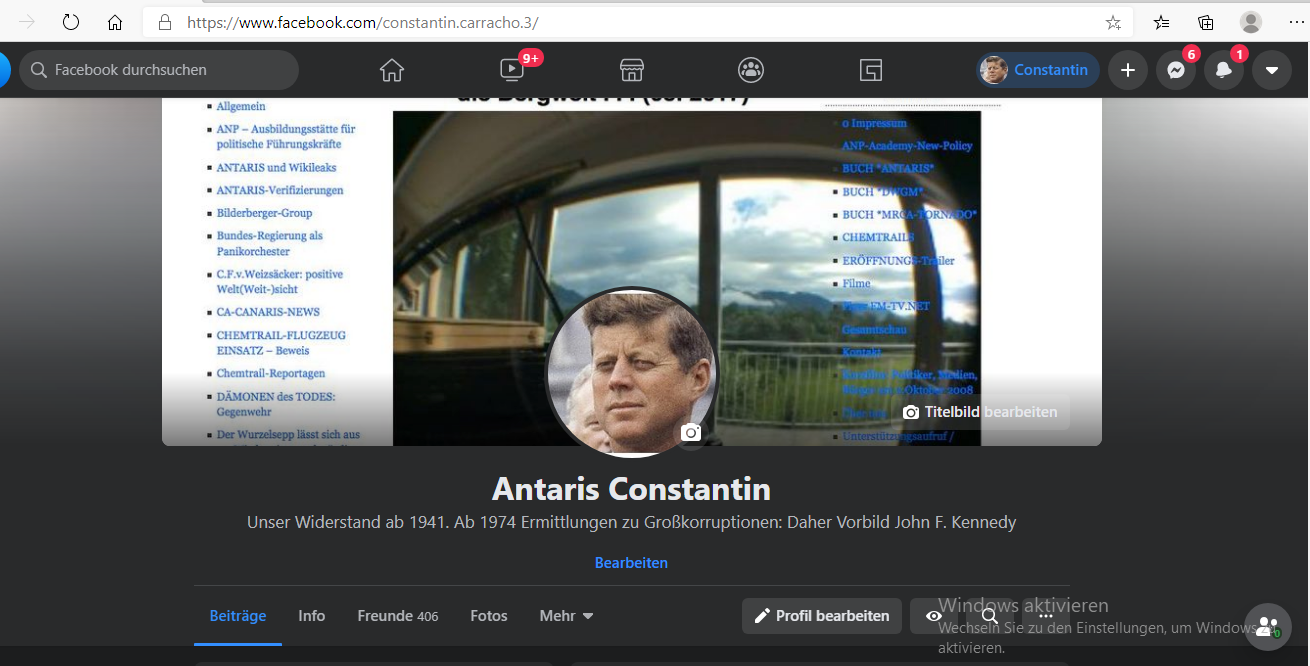Click the browser refresh button

point(70,22)
